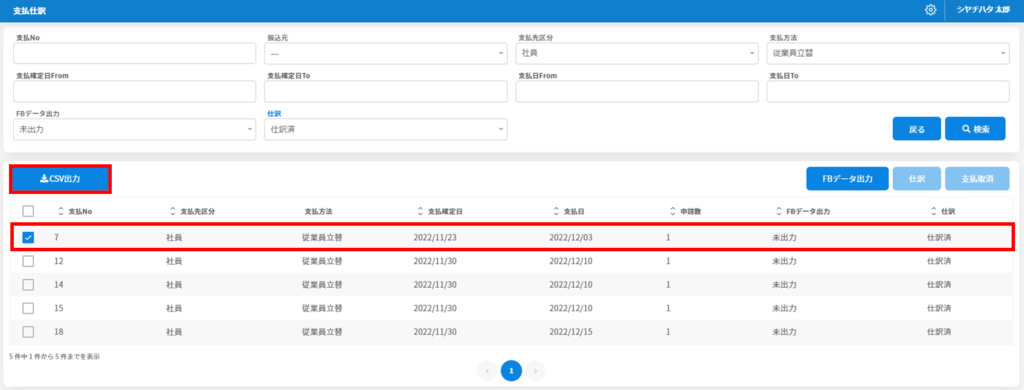
Task: Check the checkbox for row 18
Action: pyautogui.click(x=28, y=332)
